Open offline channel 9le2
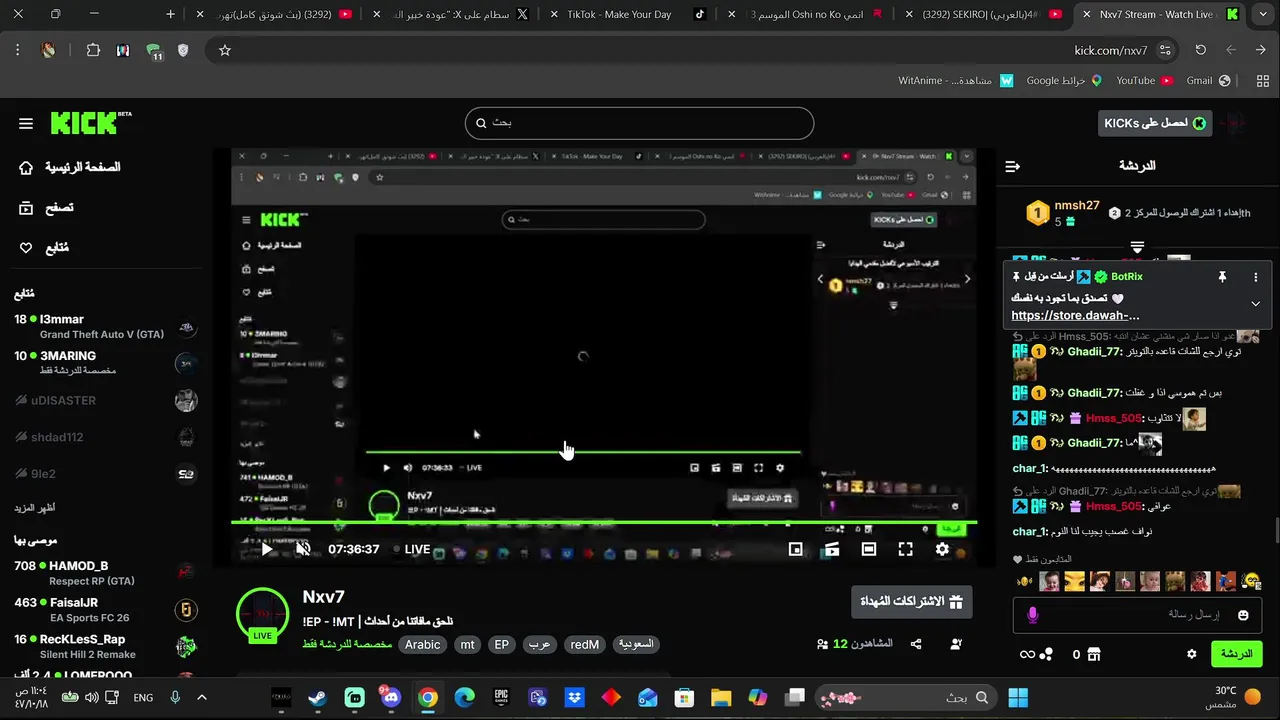 pyautogui.click(x=105, y=474)
